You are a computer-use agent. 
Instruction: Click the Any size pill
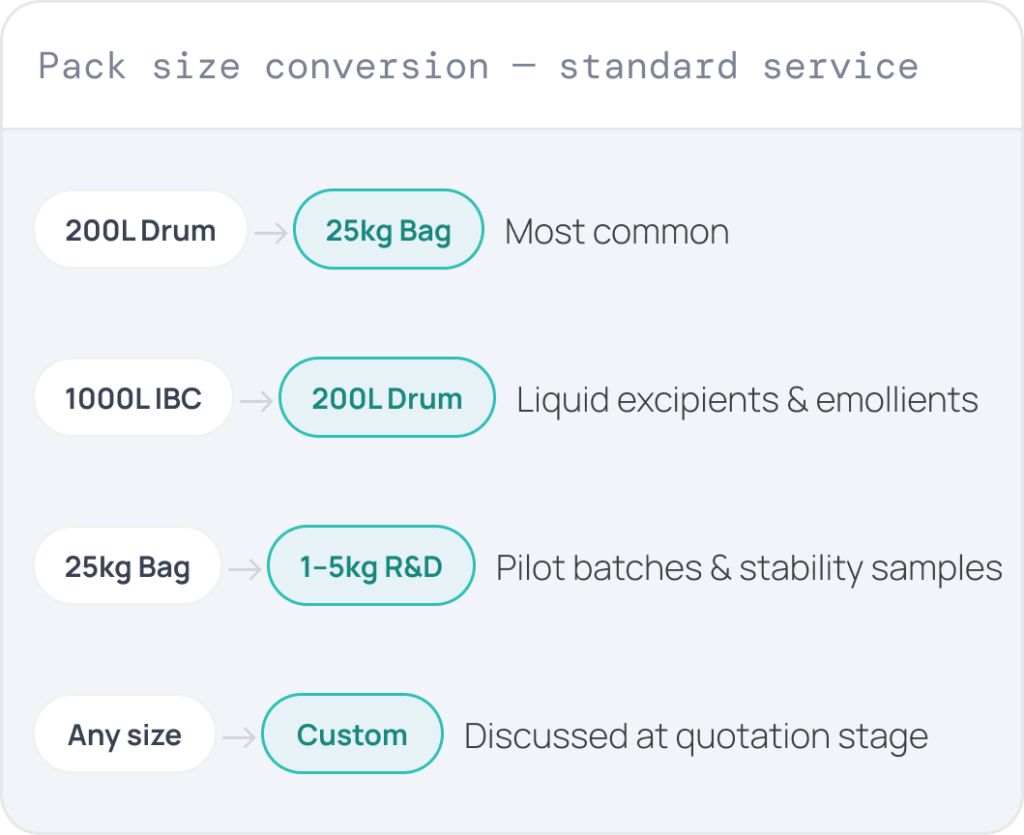pyautogui.click(x=125, y=734)
